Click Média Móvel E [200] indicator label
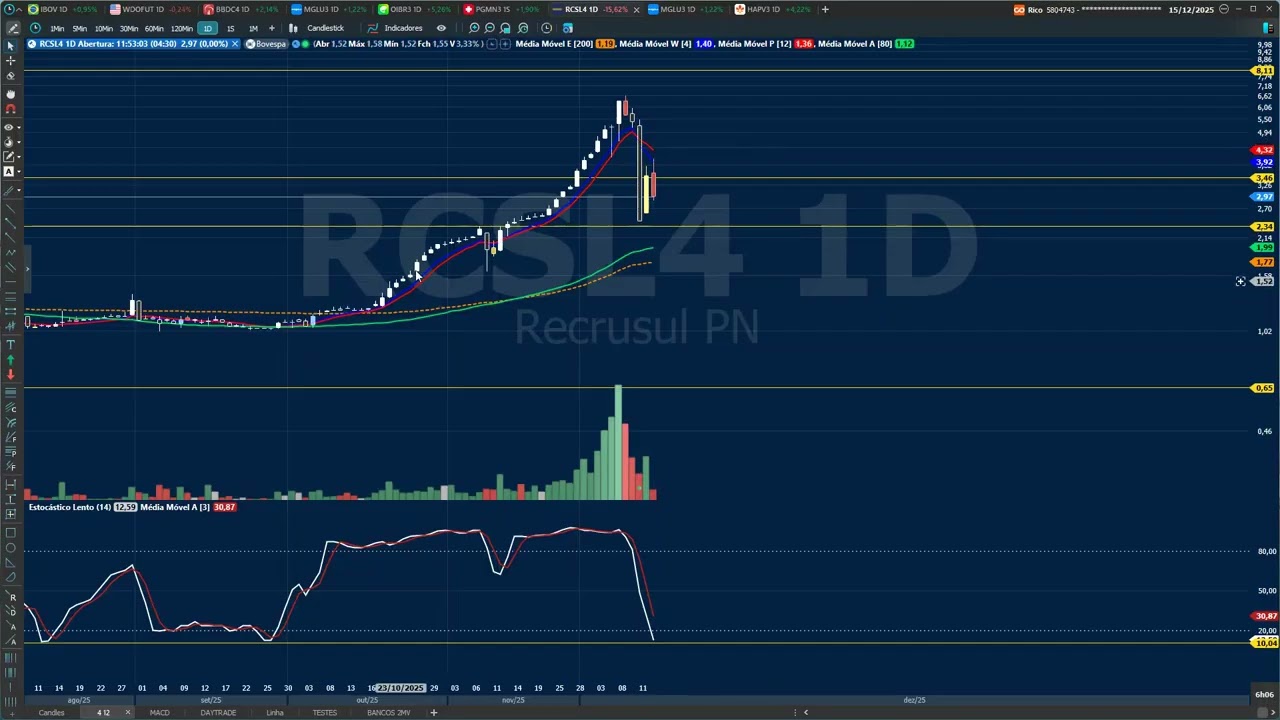1280x720 pixels. pyautogui.click(x=554, y=44)
